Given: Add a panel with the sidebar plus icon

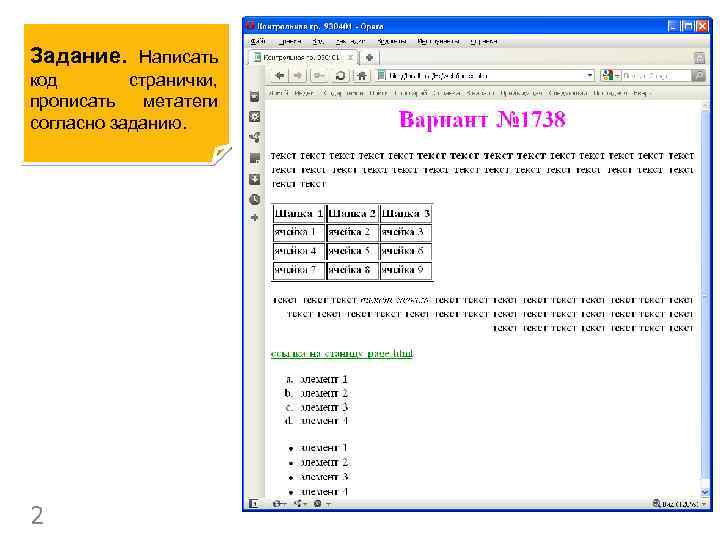Looking at the screenshot, I should [254, 218].
